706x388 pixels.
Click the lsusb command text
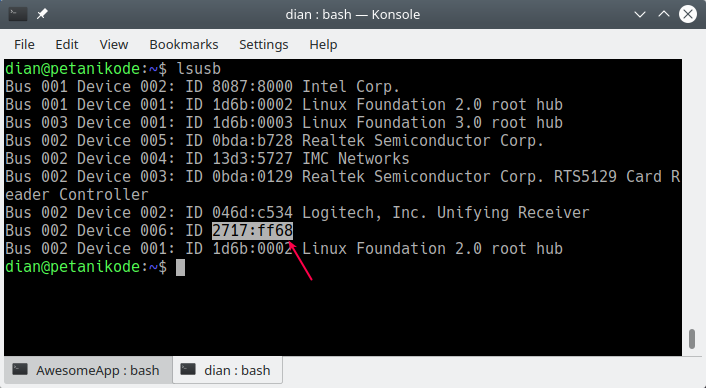[199, 68]
